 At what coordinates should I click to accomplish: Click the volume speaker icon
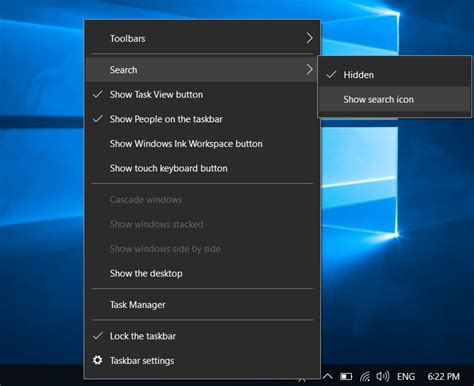(383, 377)
